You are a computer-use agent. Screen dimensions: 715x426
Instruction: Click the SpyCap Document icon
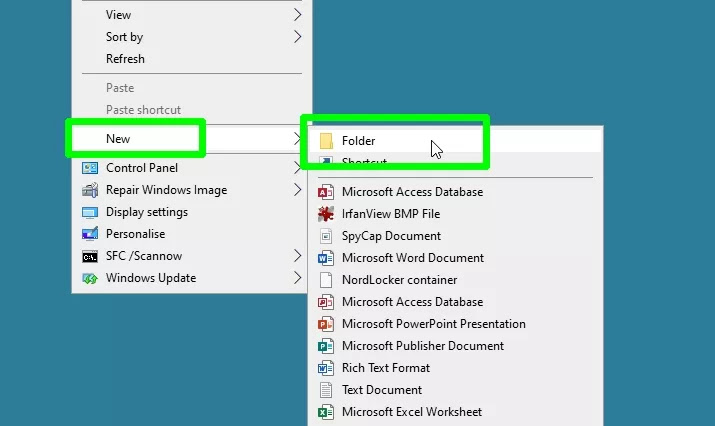326,236
